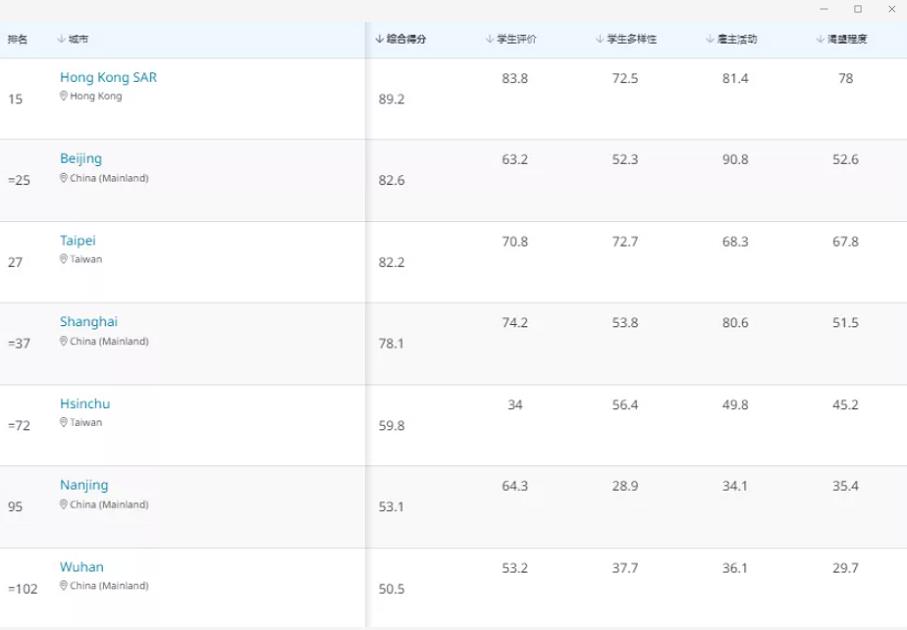Open the Hong Kong SAR city link

click(x=108, y=78)
